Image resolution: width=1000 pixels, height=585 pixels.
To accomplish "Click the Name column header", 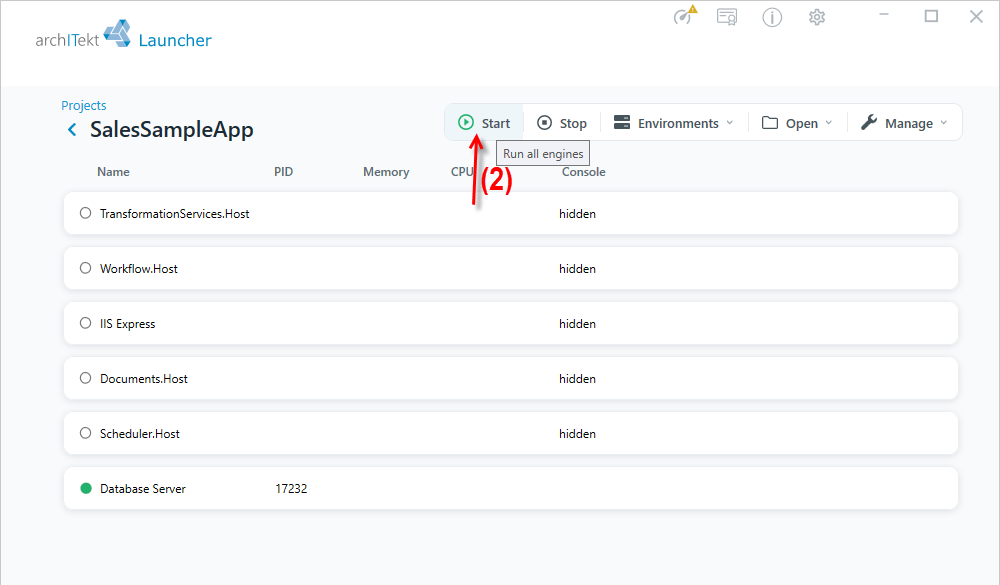I will click(114, 172).
